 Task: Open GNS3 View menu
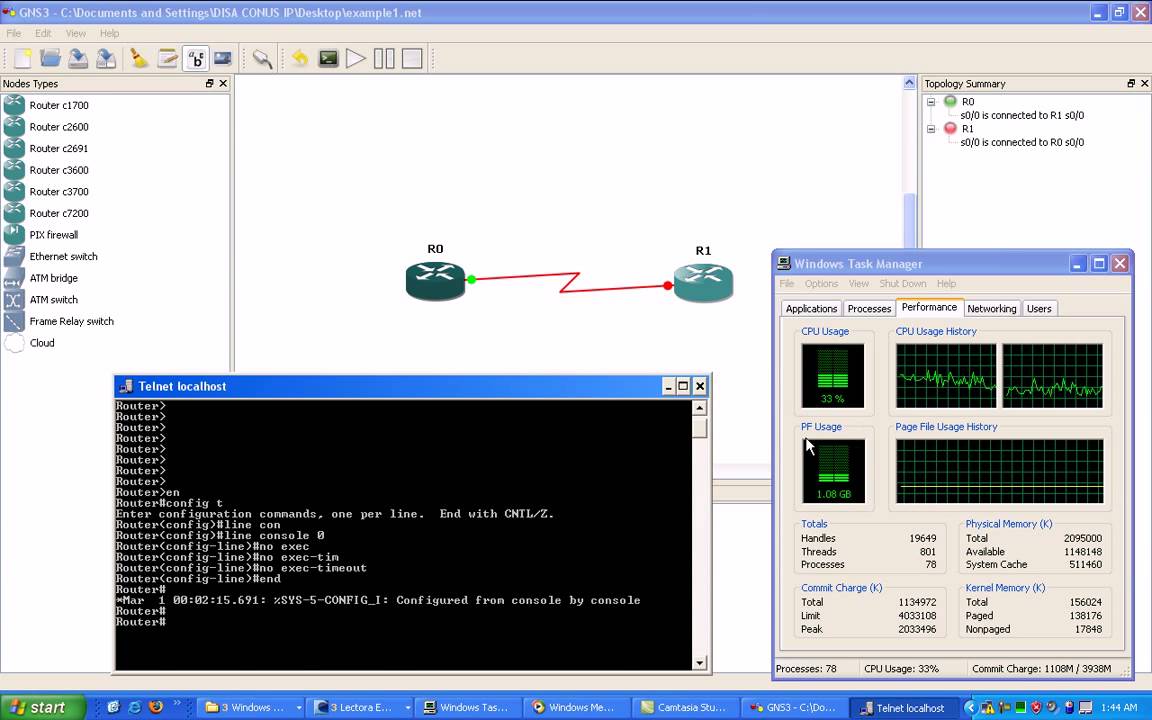click(76, 33)
